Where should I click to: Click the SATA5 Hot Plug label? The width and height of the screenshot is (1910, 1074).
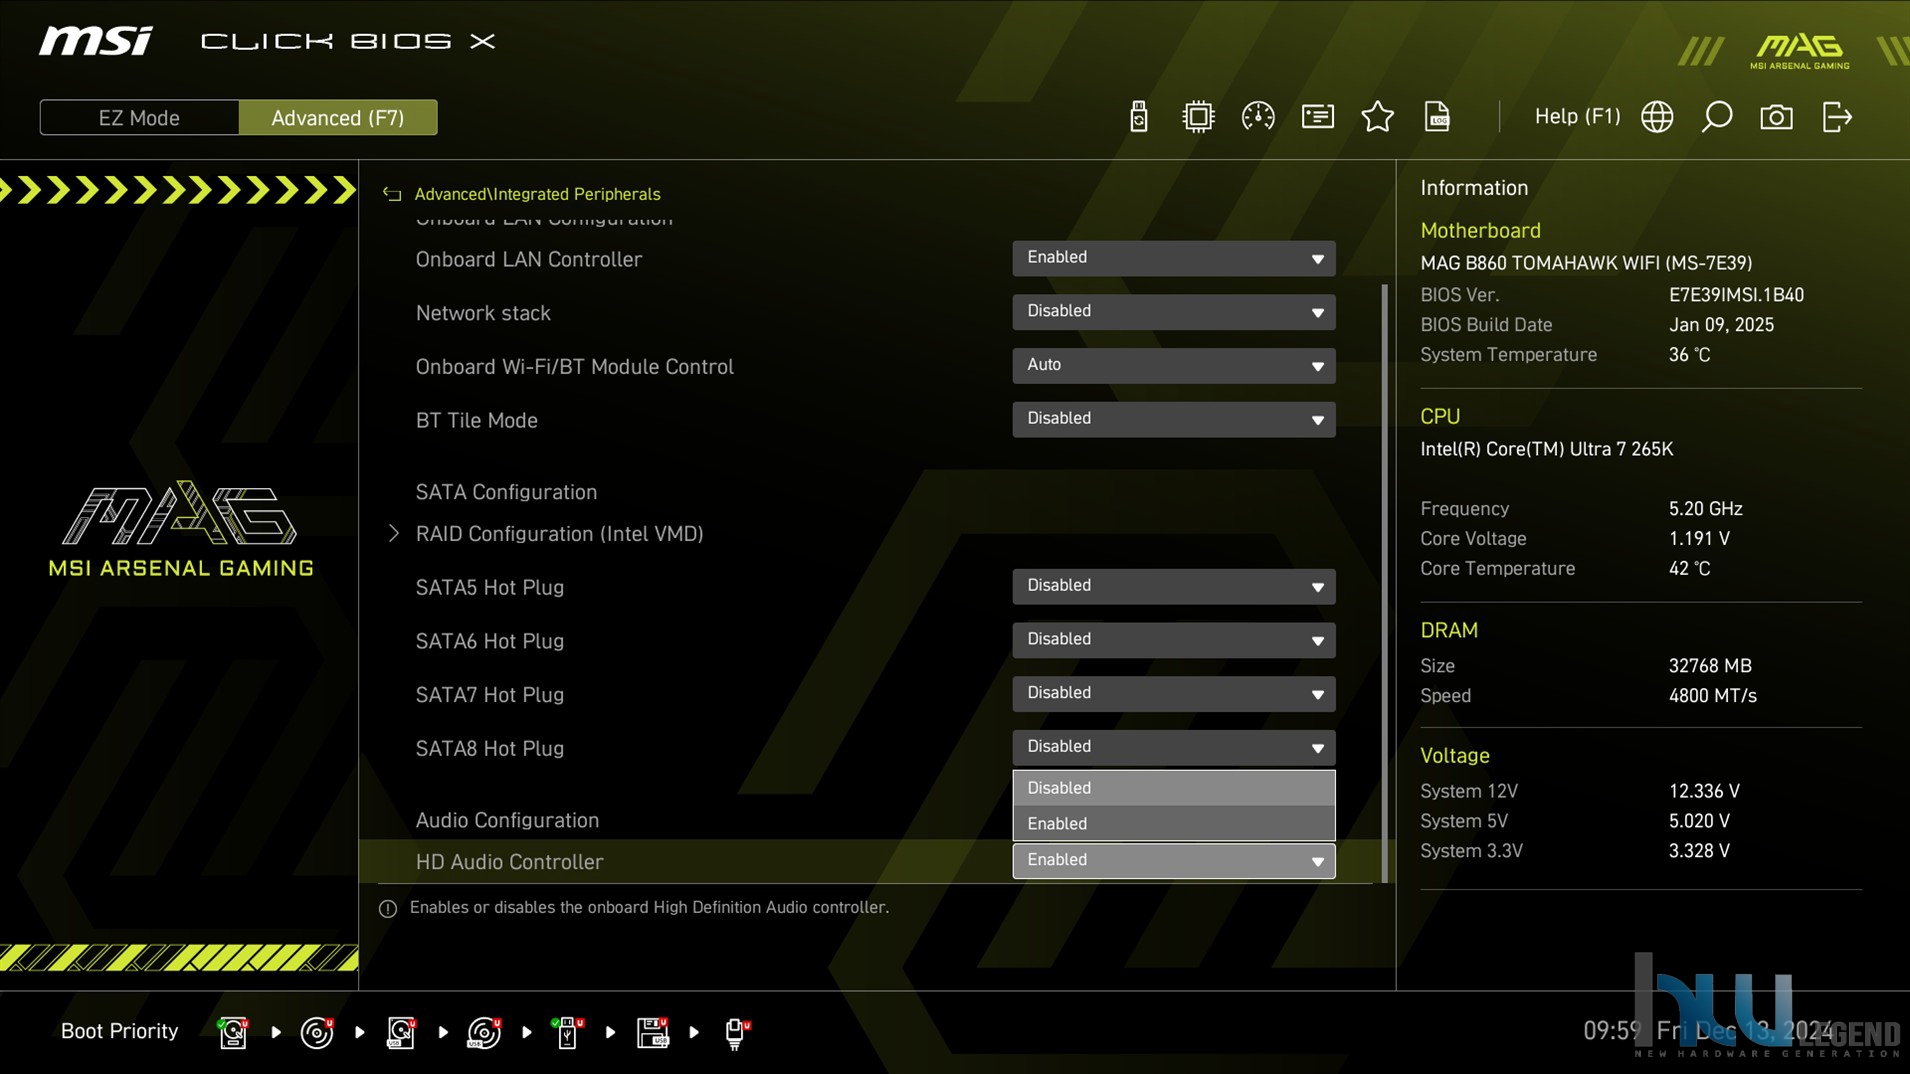click(x=489, y=587)
